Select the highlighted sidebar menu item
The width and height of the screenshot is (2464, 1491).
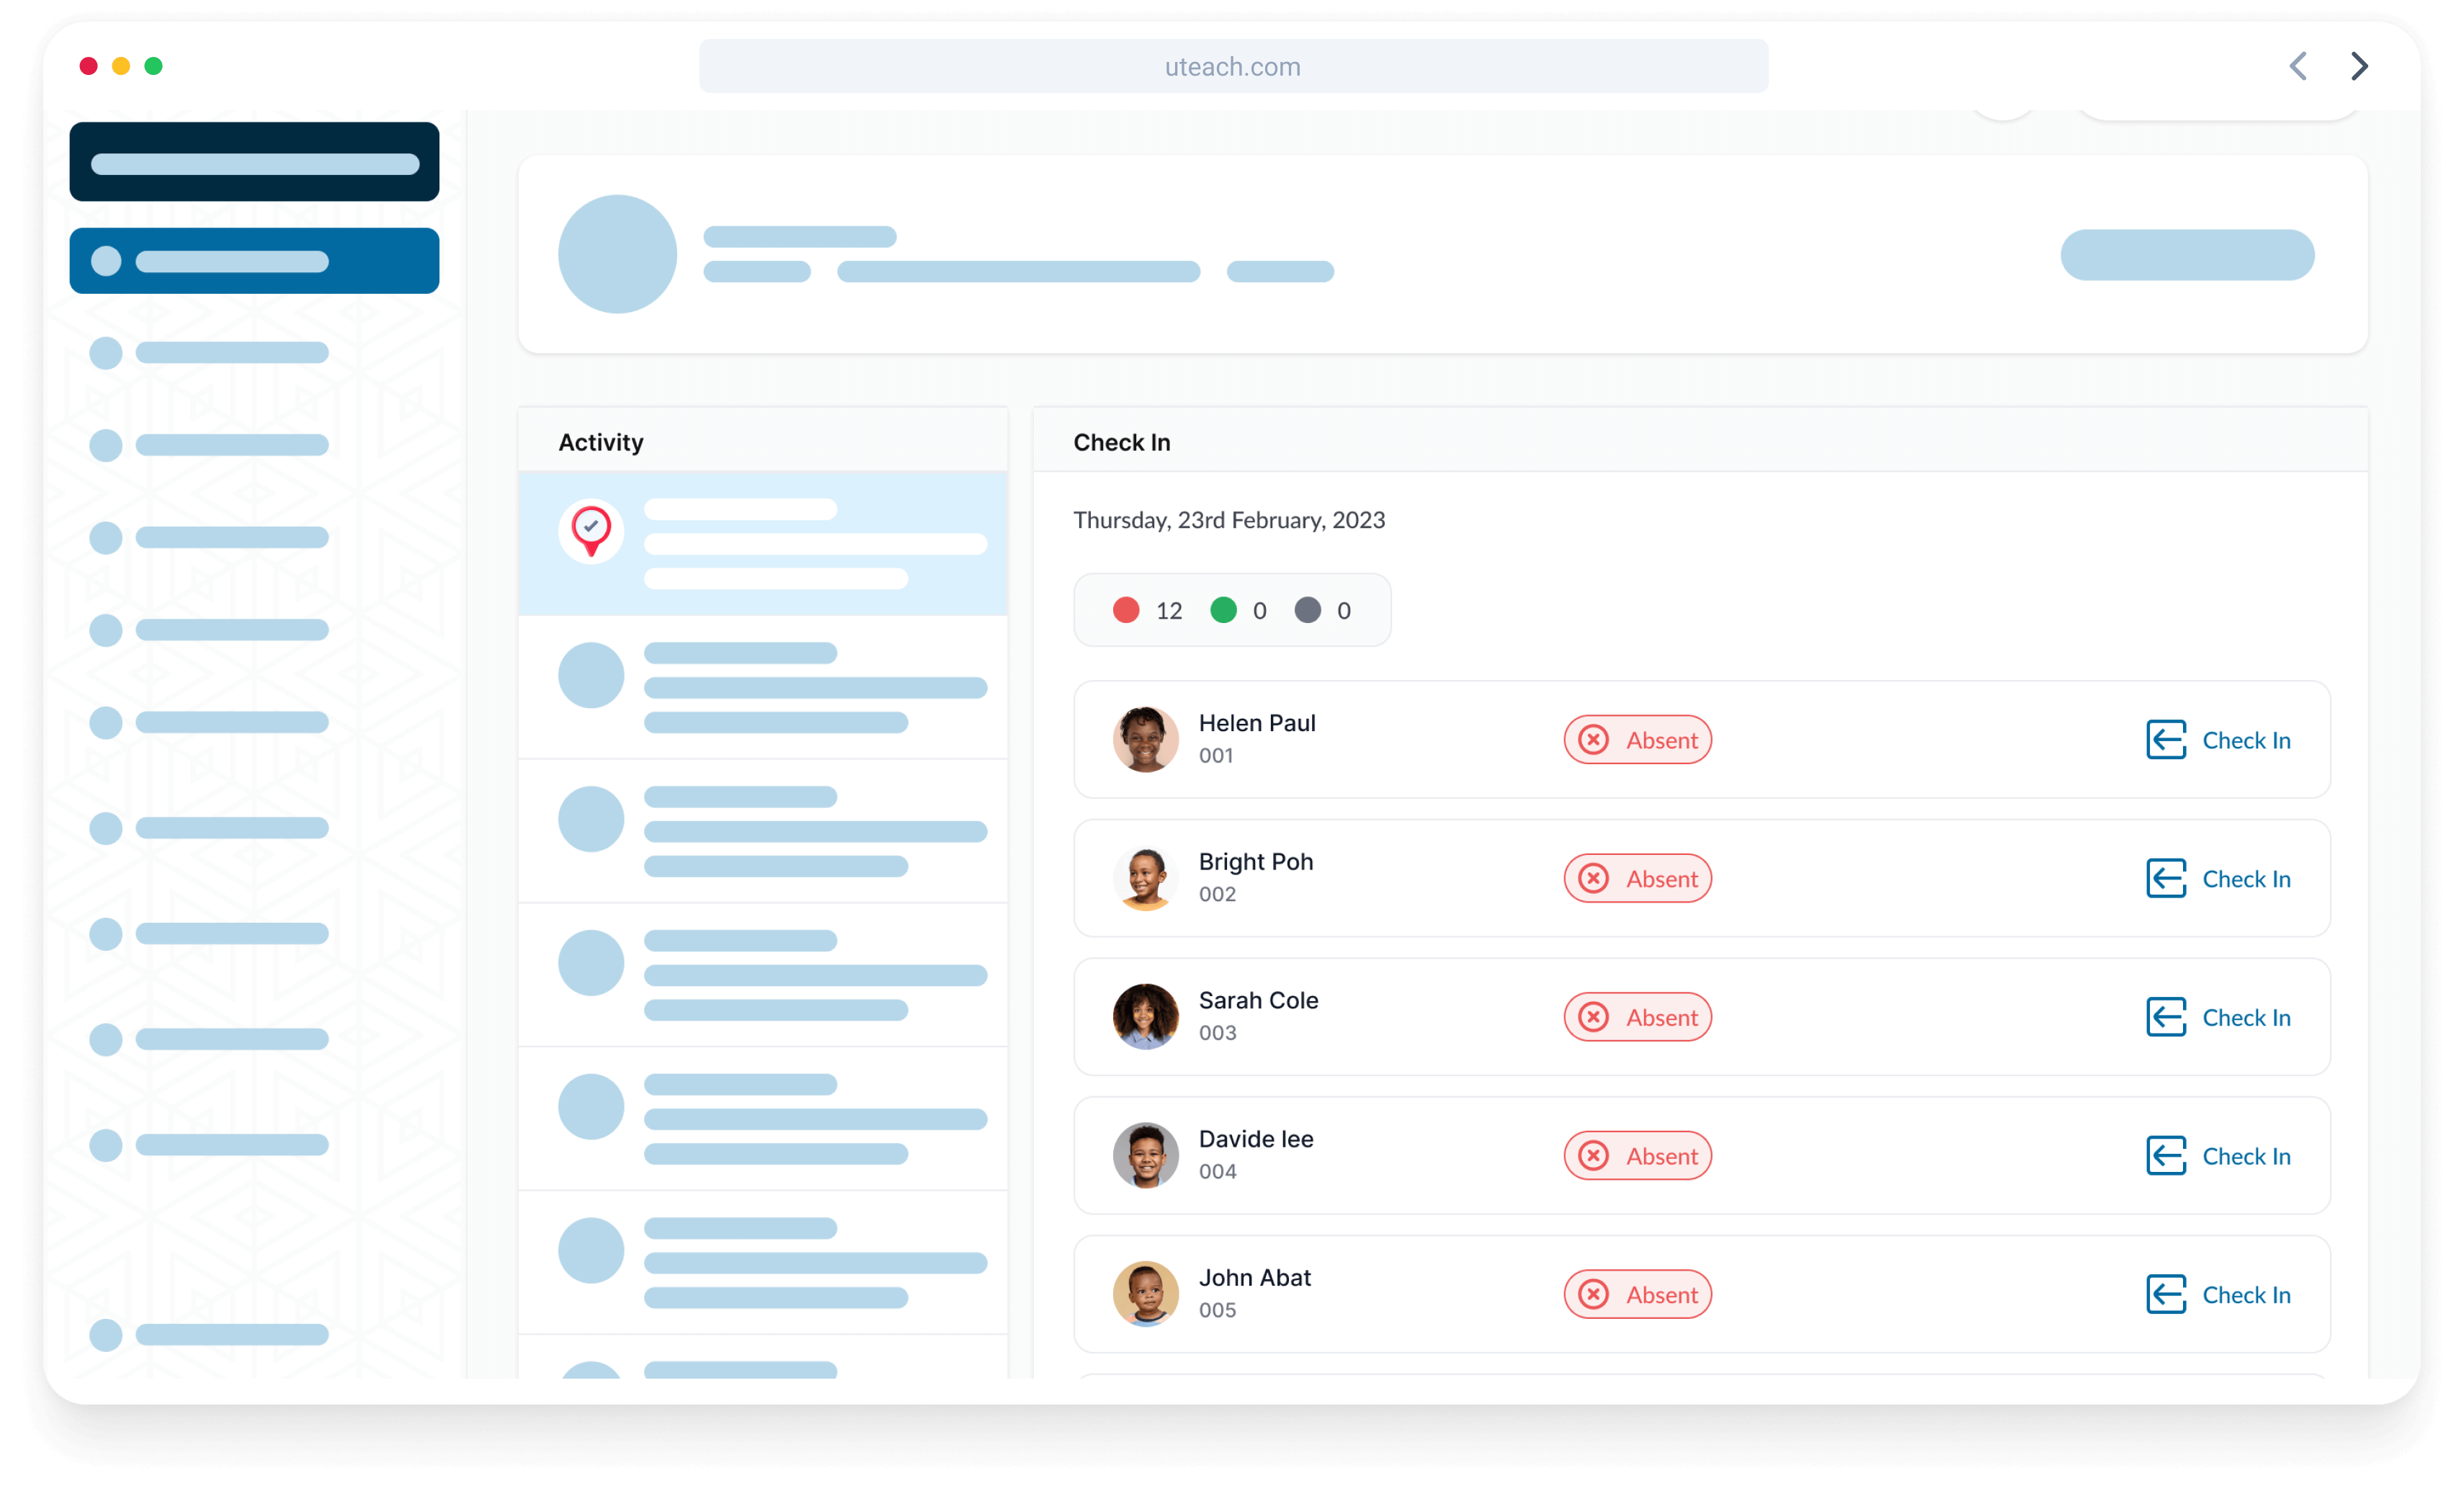[x=254, y=261]
